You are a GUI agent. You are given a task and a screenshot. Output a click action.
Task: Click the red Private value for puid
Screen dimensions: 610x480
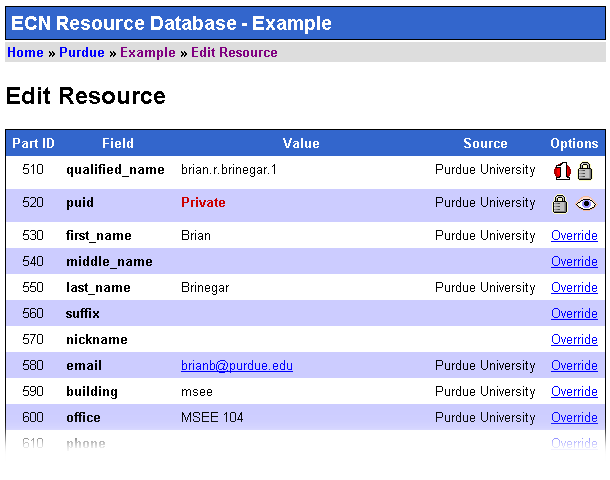203,203
